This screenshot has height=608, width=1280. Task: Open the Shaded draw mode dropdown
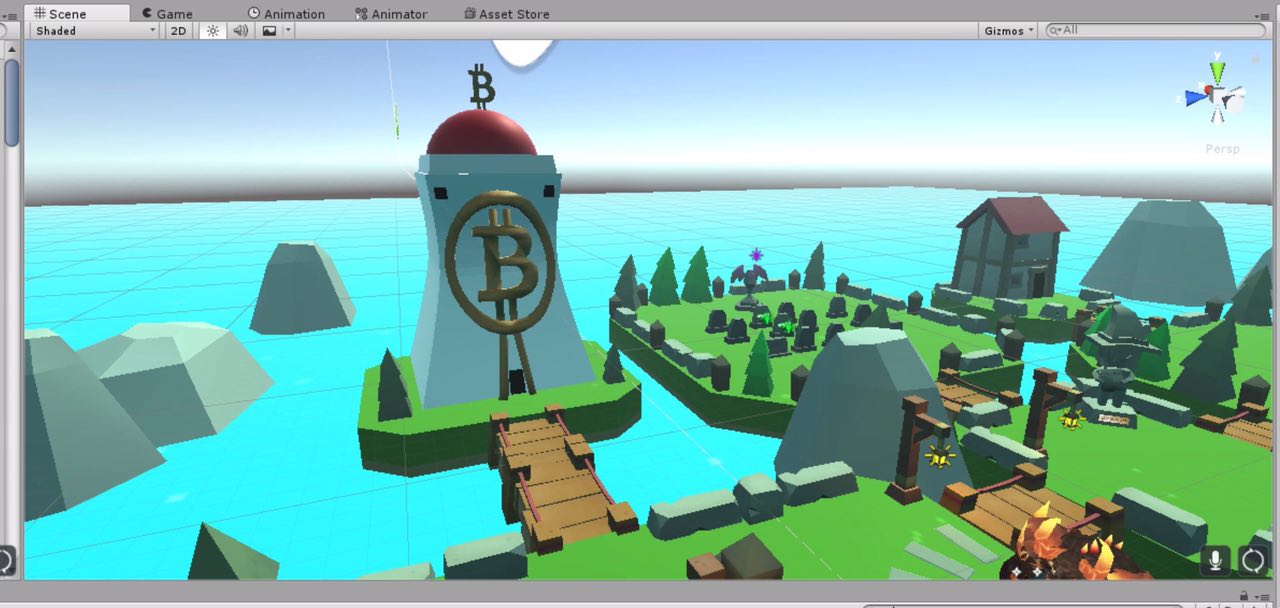95,31
